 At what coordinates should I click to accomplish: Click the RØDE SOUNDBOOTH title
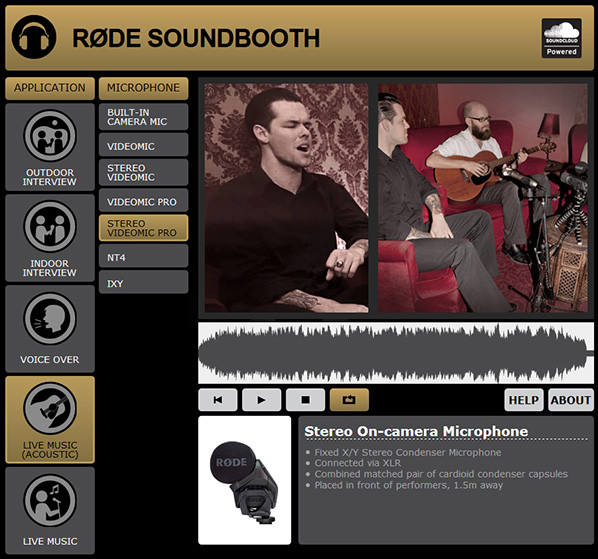click(x=196, y=38)
